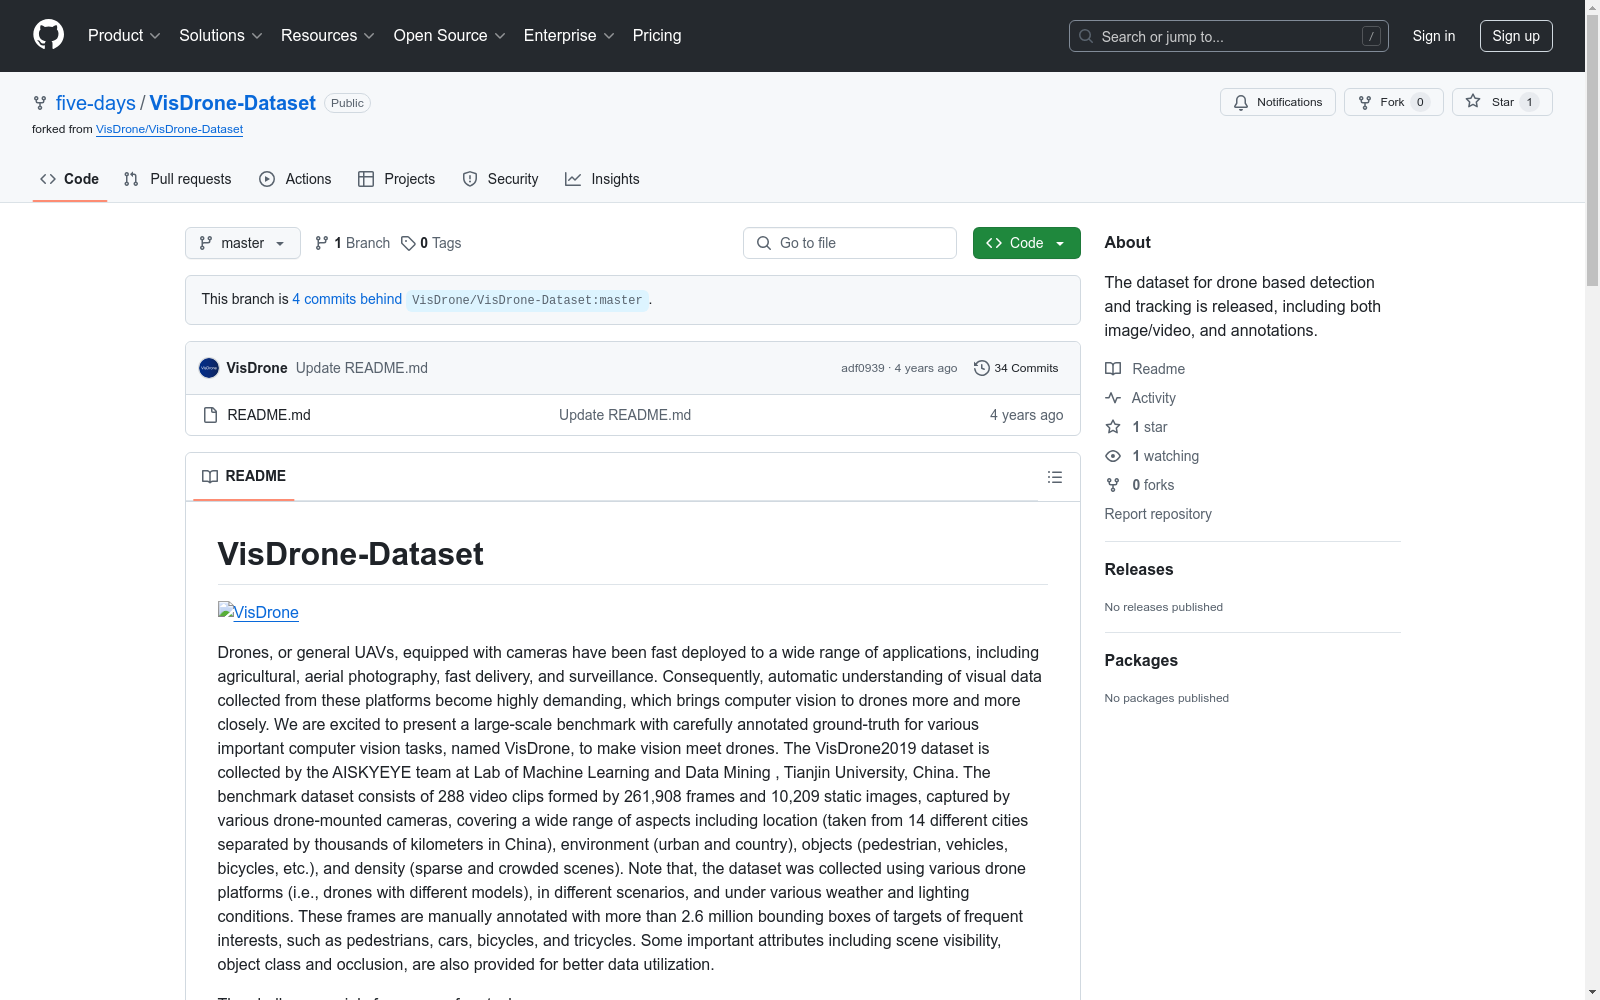Click the README.md row's Update README.md message

[x=625, y=415]
